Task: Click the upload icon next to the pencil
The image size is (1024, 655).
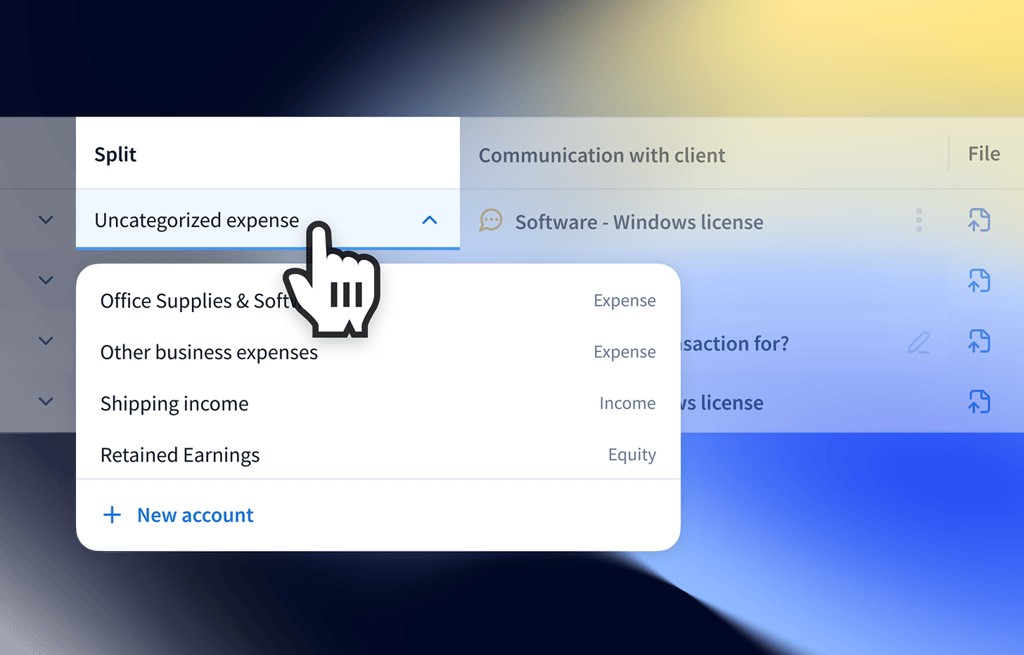Action: click(x=979, y=342)
